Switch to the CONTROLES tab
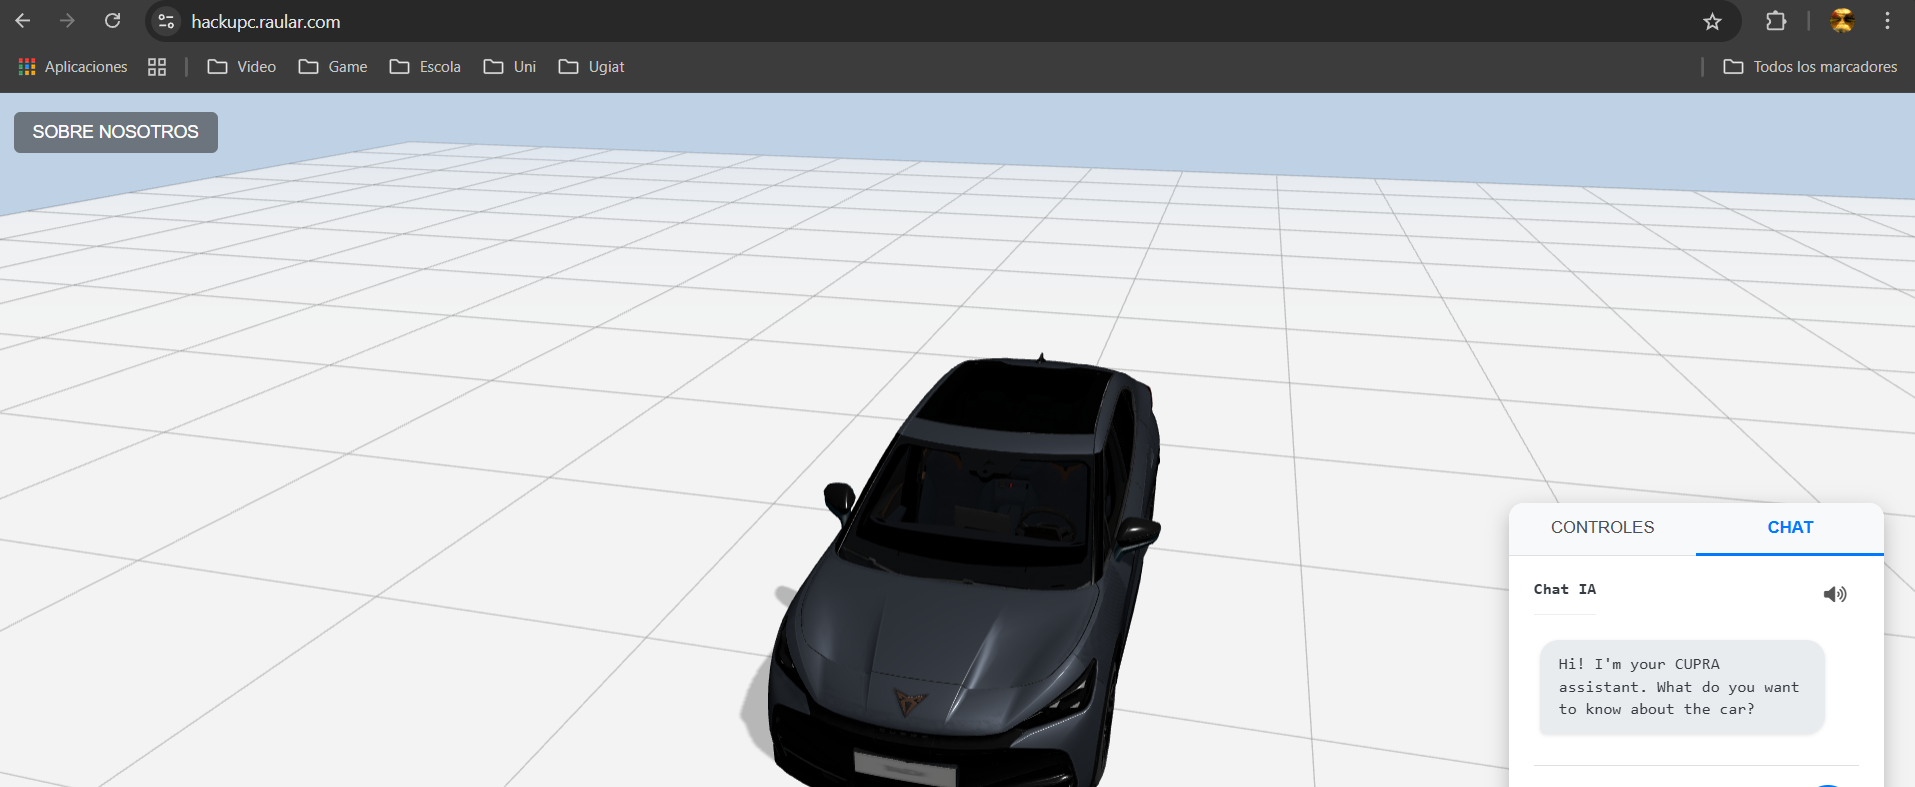This screenshot has width=1915, height=787. click(x=1602, y=528)
